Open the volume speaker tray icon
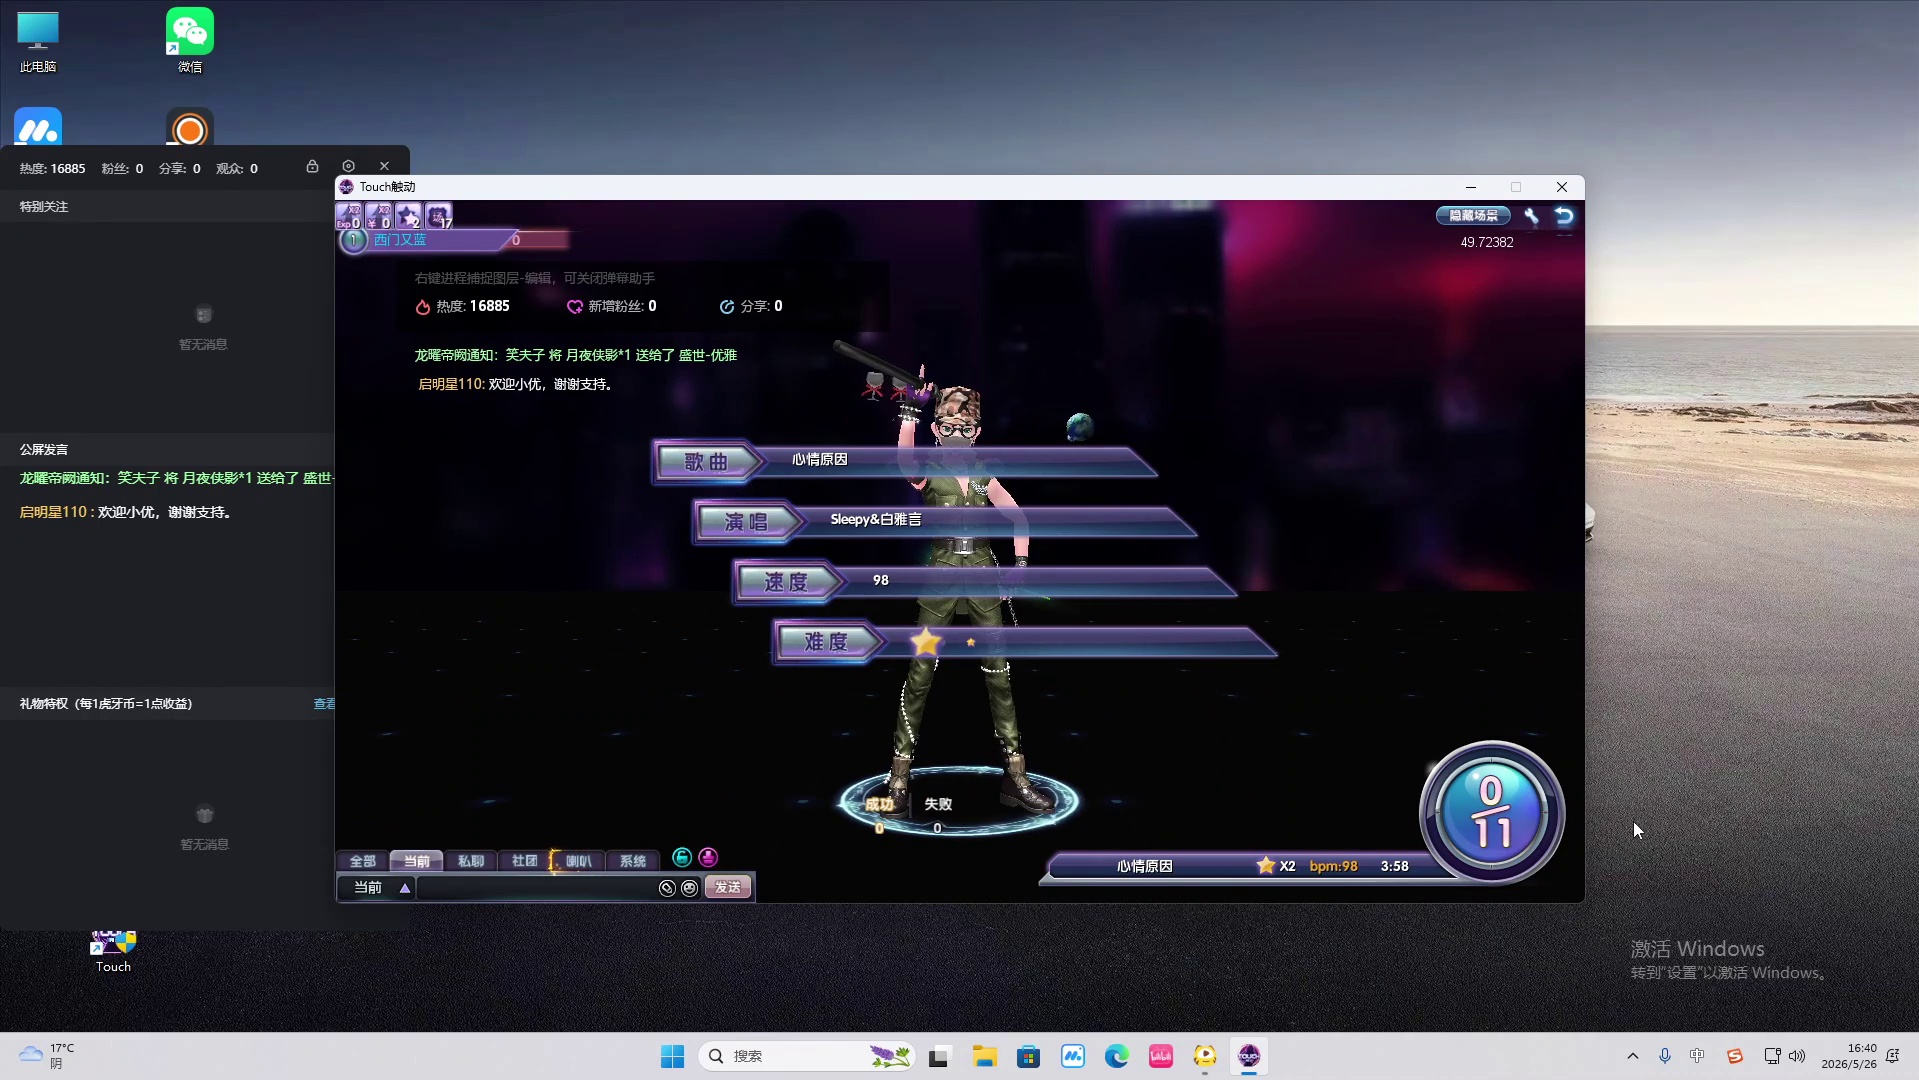The width and height of the screenshot is (1919, 1080). pos(1797,1056)
